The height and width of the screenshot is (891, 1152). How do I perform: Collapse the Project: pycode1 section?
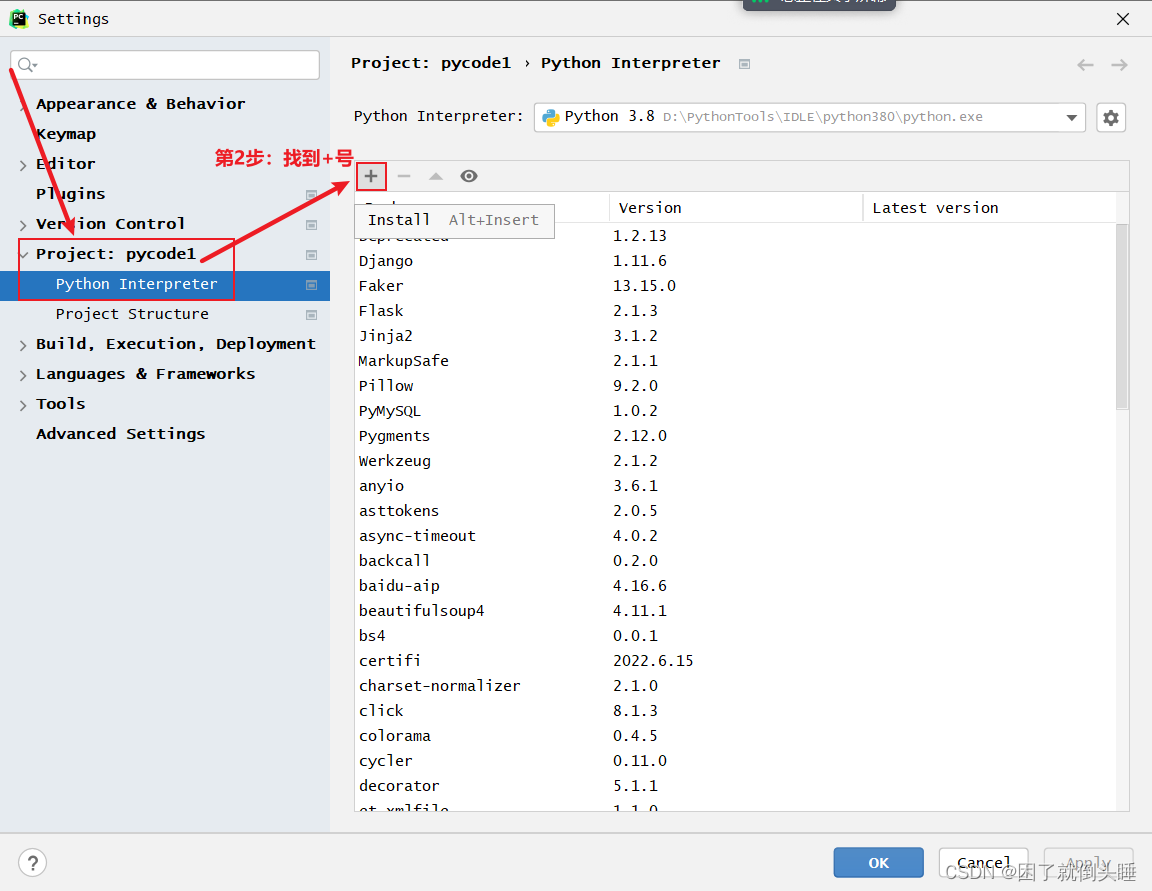pyautogui.click(x=24, y=255)
